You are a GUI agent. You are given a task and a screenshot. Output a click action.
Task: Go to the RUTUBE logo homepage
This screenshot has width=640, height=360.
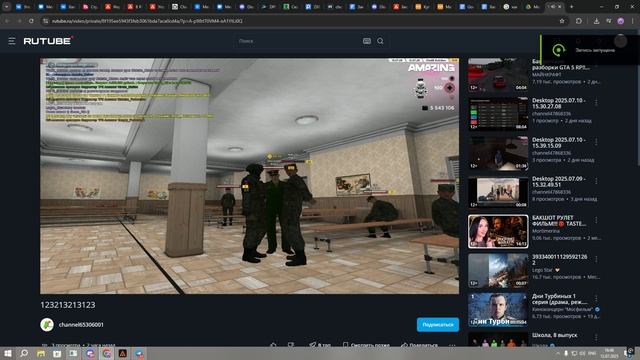pos(48,41)
